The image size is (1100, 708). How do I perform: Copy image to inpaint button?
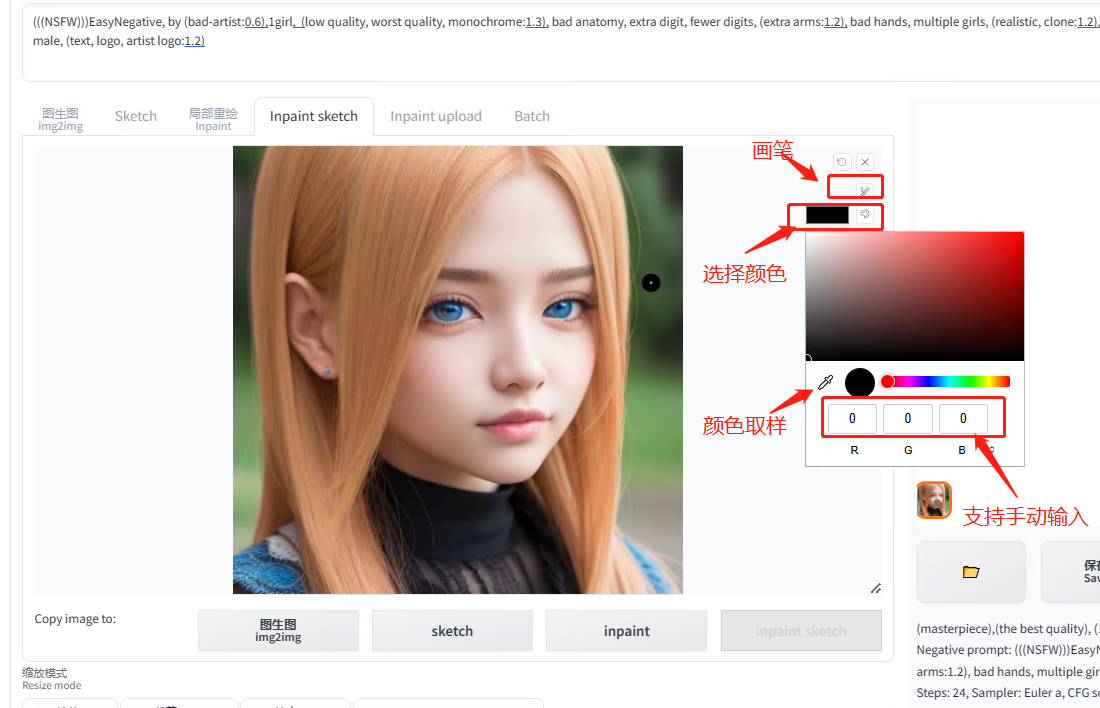coord(626,631)
